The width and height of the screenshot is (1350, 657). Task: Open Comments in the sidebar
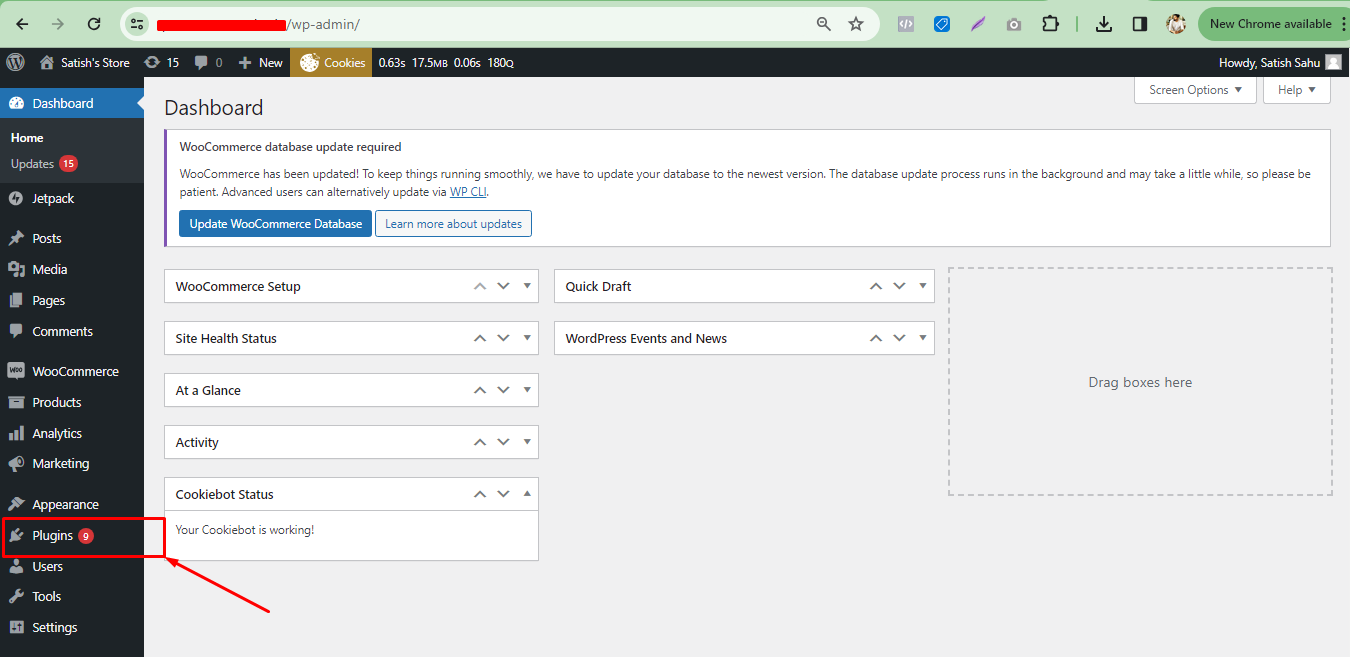72,331
